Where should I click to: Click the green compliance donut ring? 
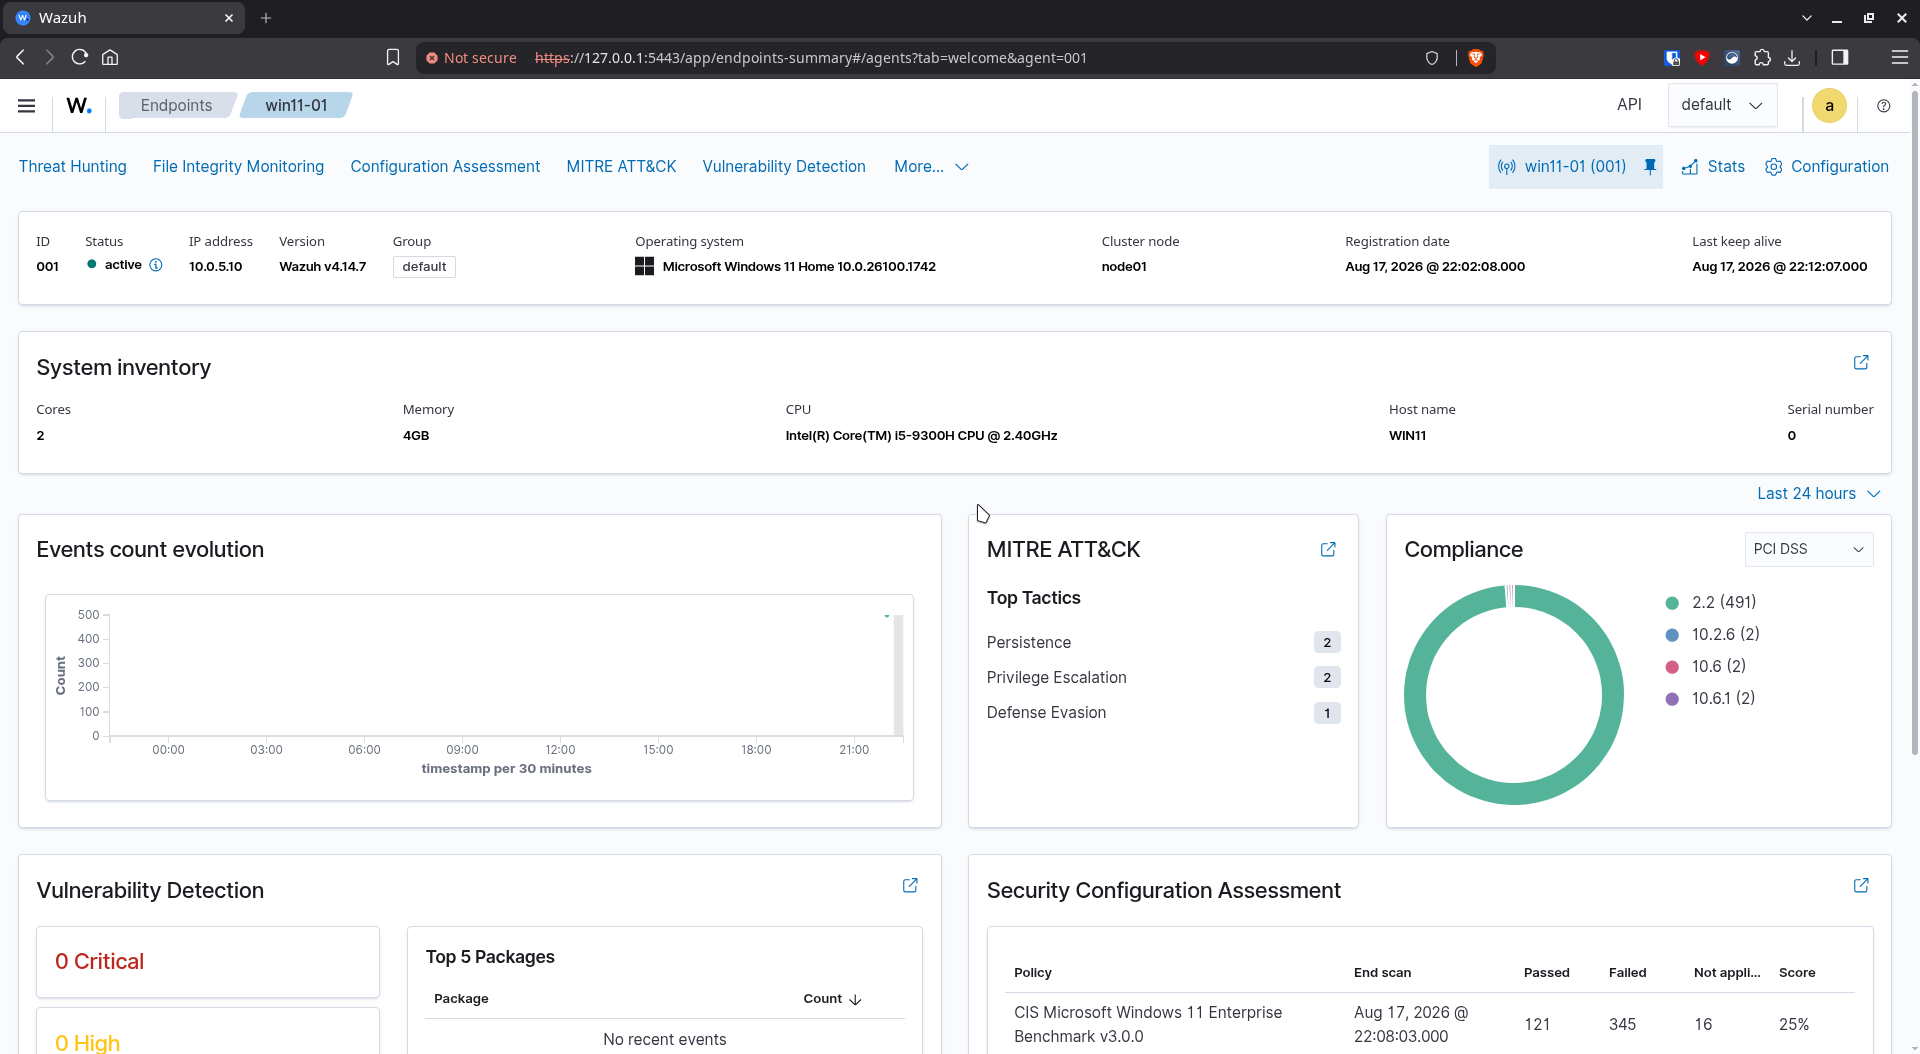(1415, 695)
